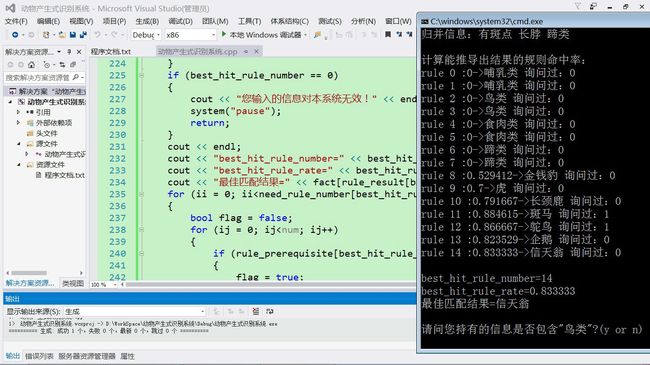The height and width of the screenshot is (365, 650).
Task: Select 程序文档.txt in Solution Explorer tree
Action: 64,175
